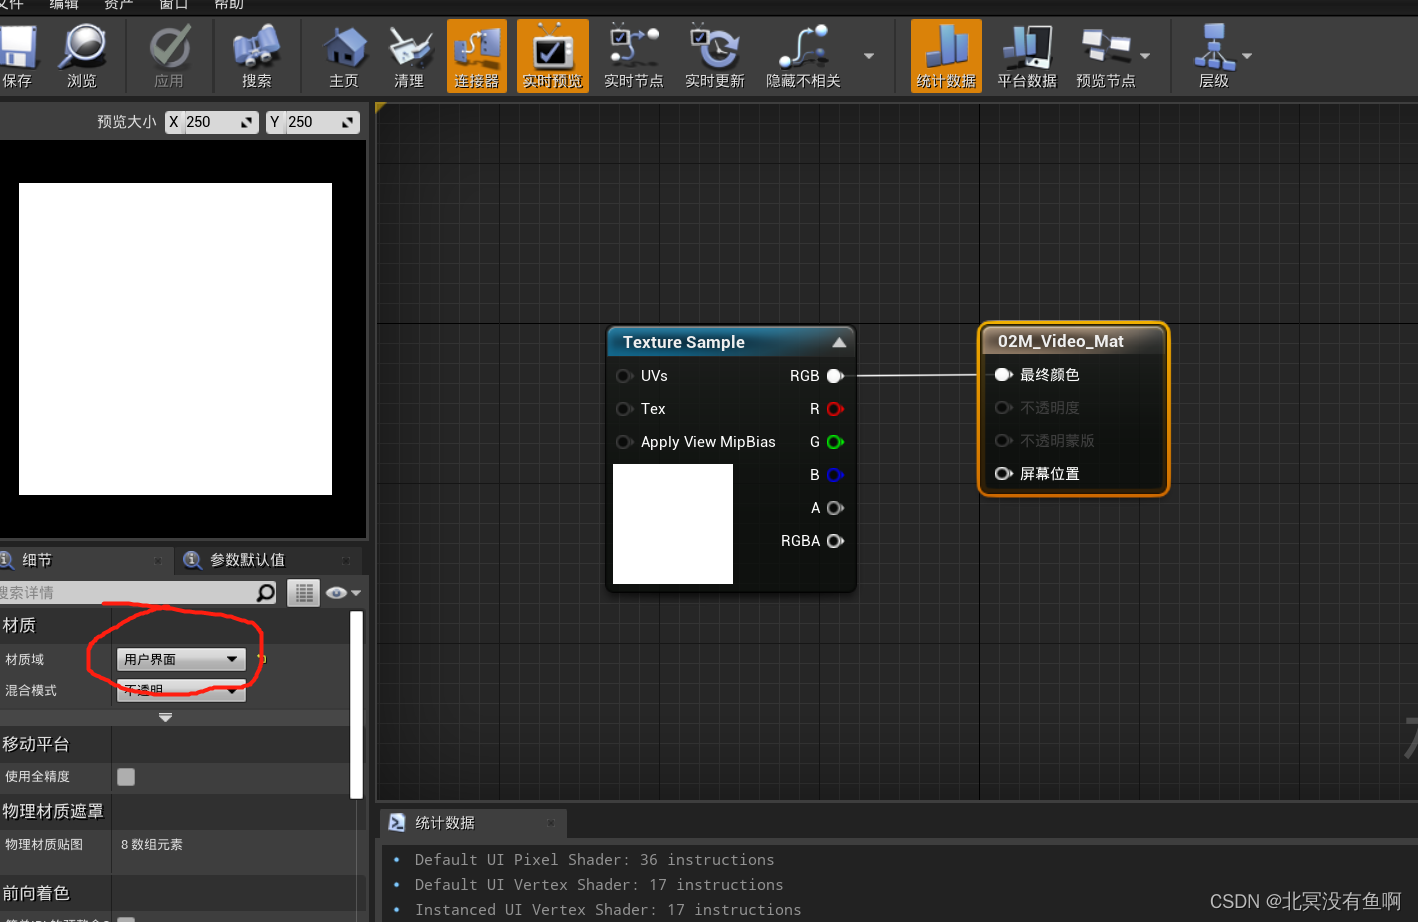Click the 浏览 browse-to-asset icon

82,56
